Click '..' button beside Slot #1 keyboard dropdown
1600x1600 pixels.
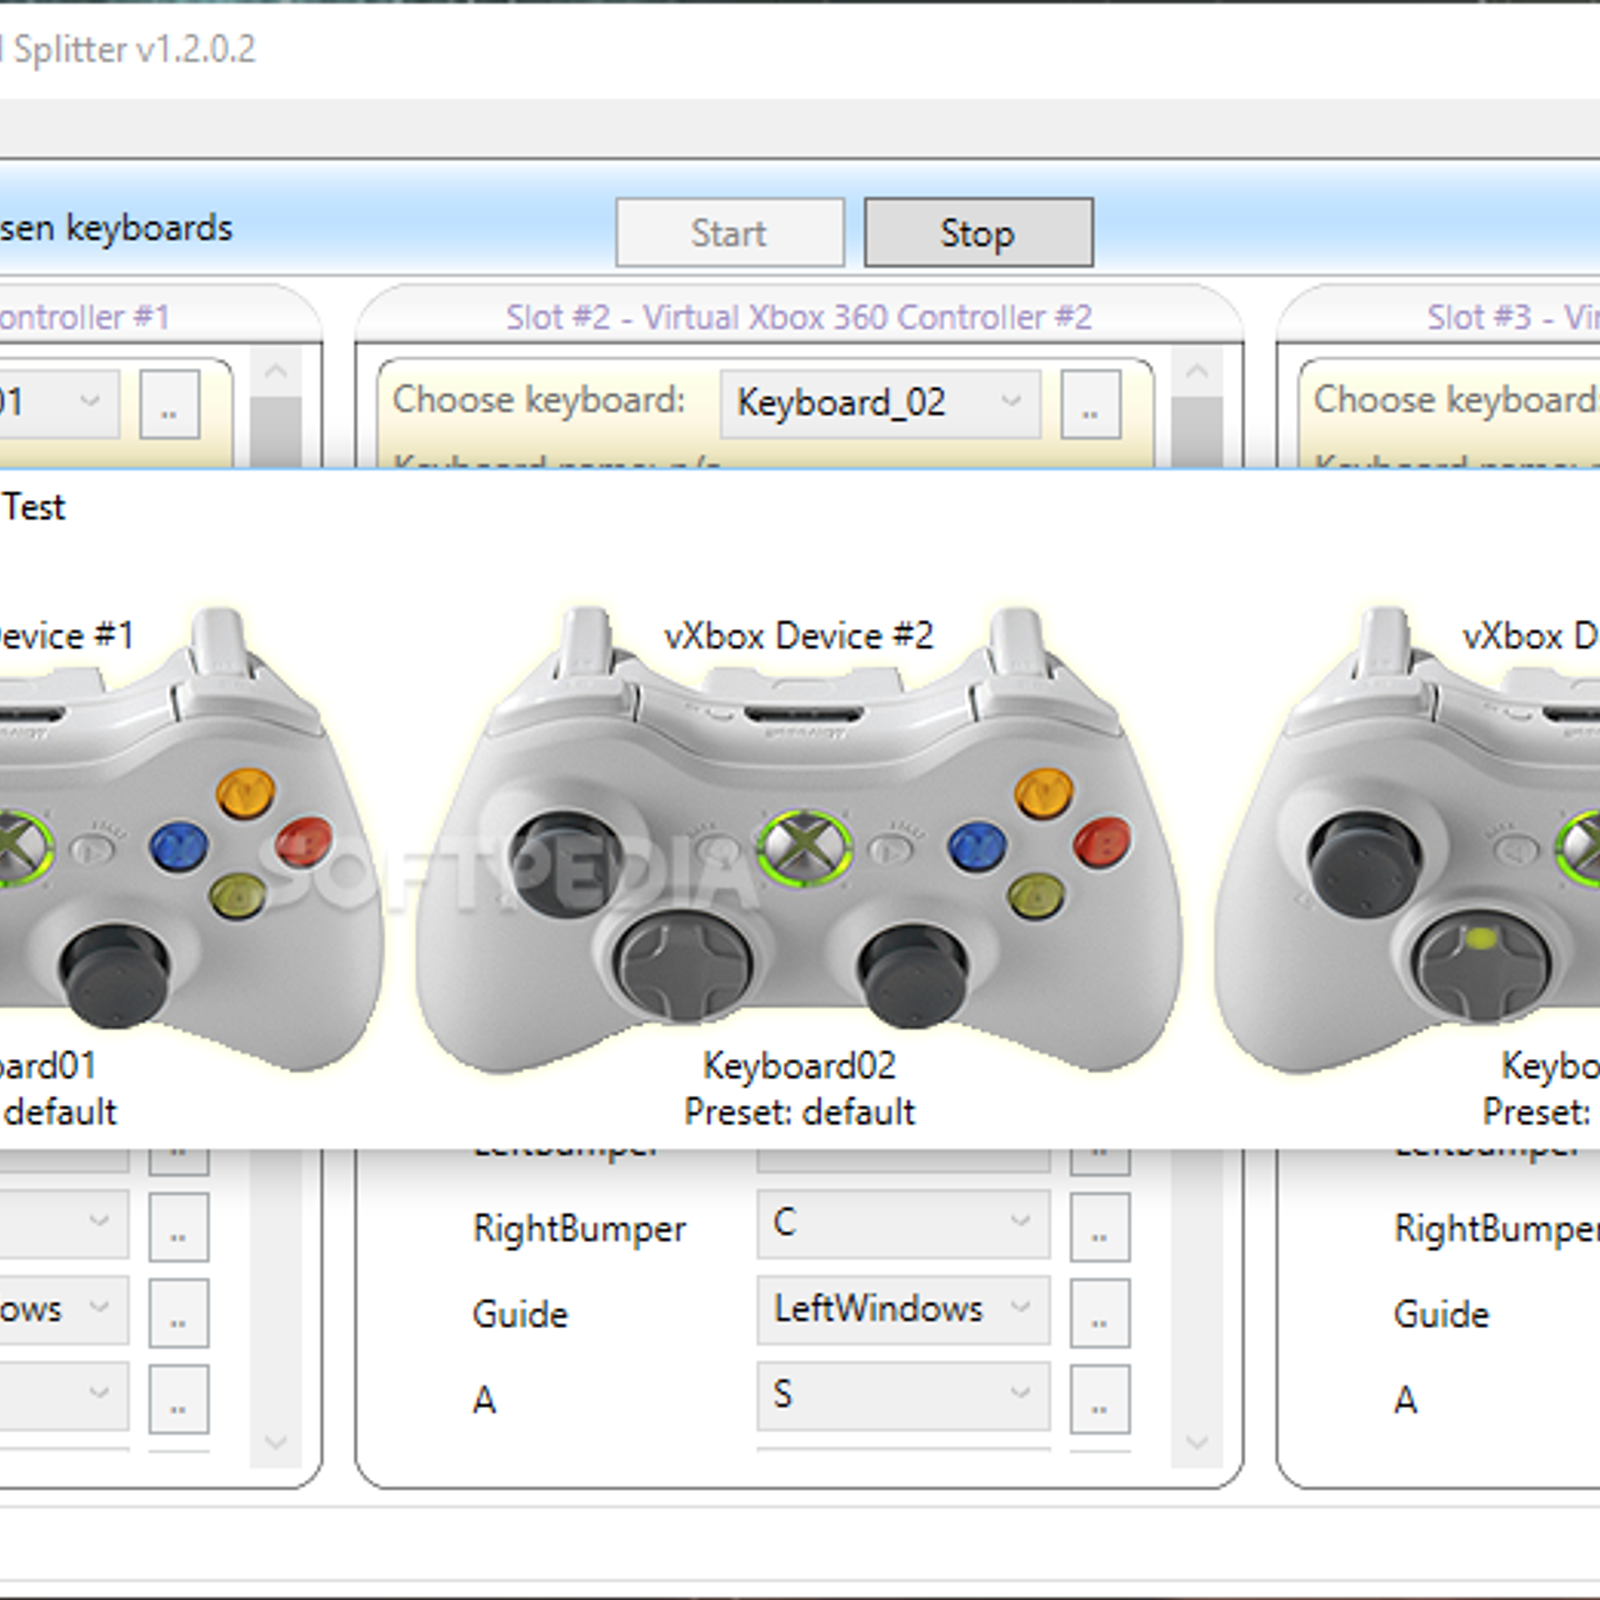coord(169,404)
